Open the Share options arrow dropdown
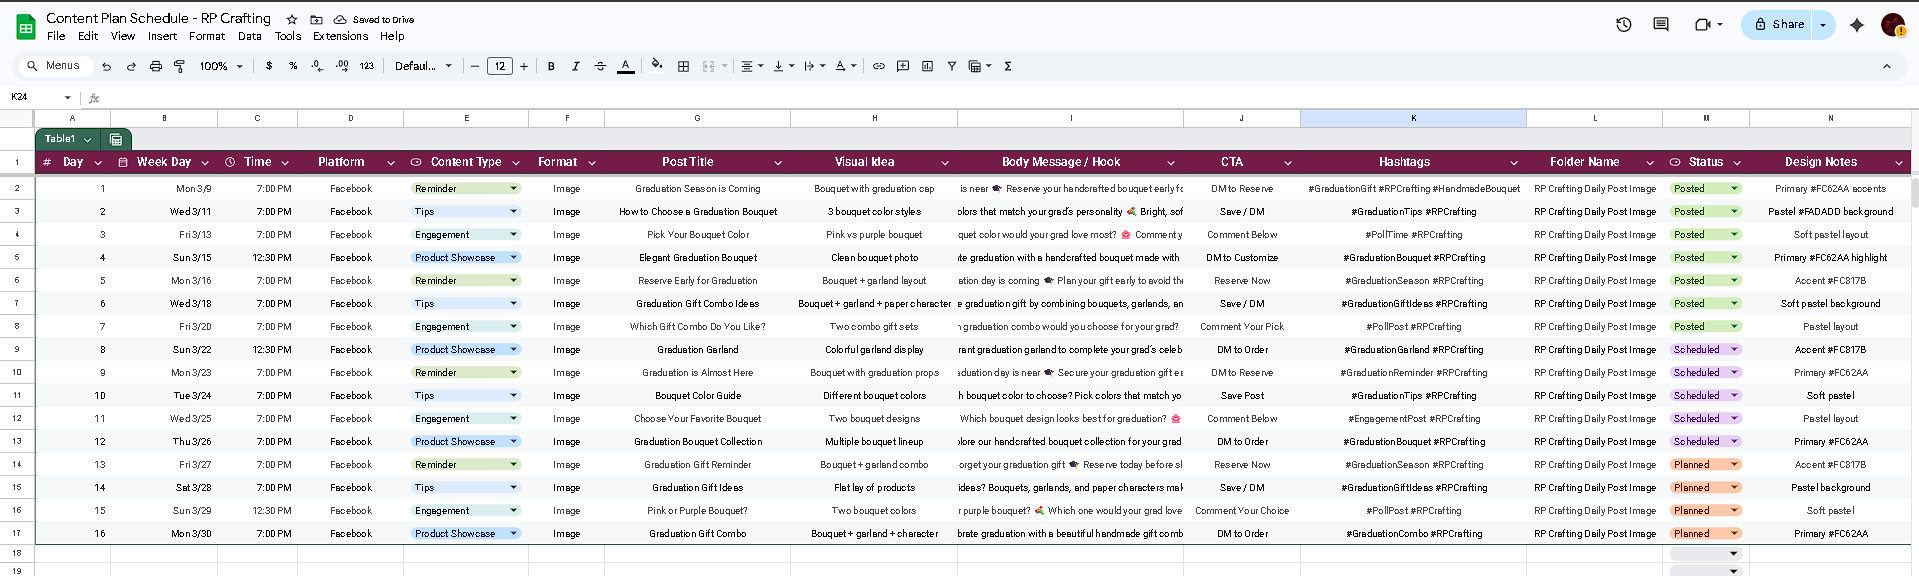Screen dimensions: 1919x576 1823,24
